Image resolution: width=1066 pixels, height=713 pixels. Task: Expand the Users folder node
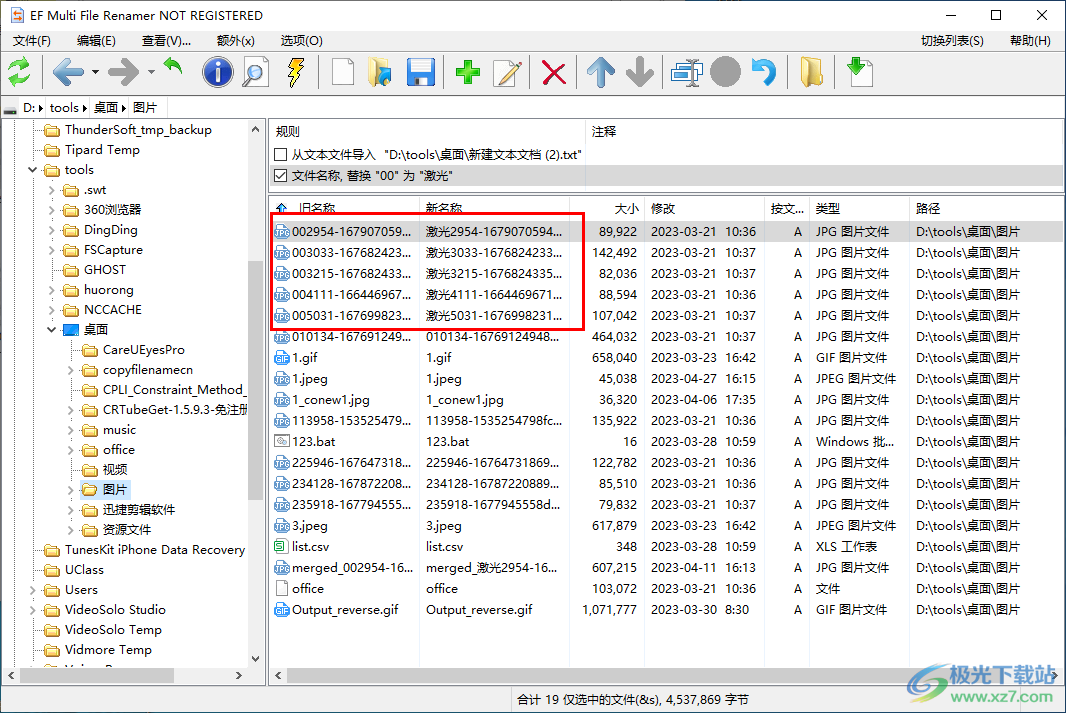coord(33,590)
